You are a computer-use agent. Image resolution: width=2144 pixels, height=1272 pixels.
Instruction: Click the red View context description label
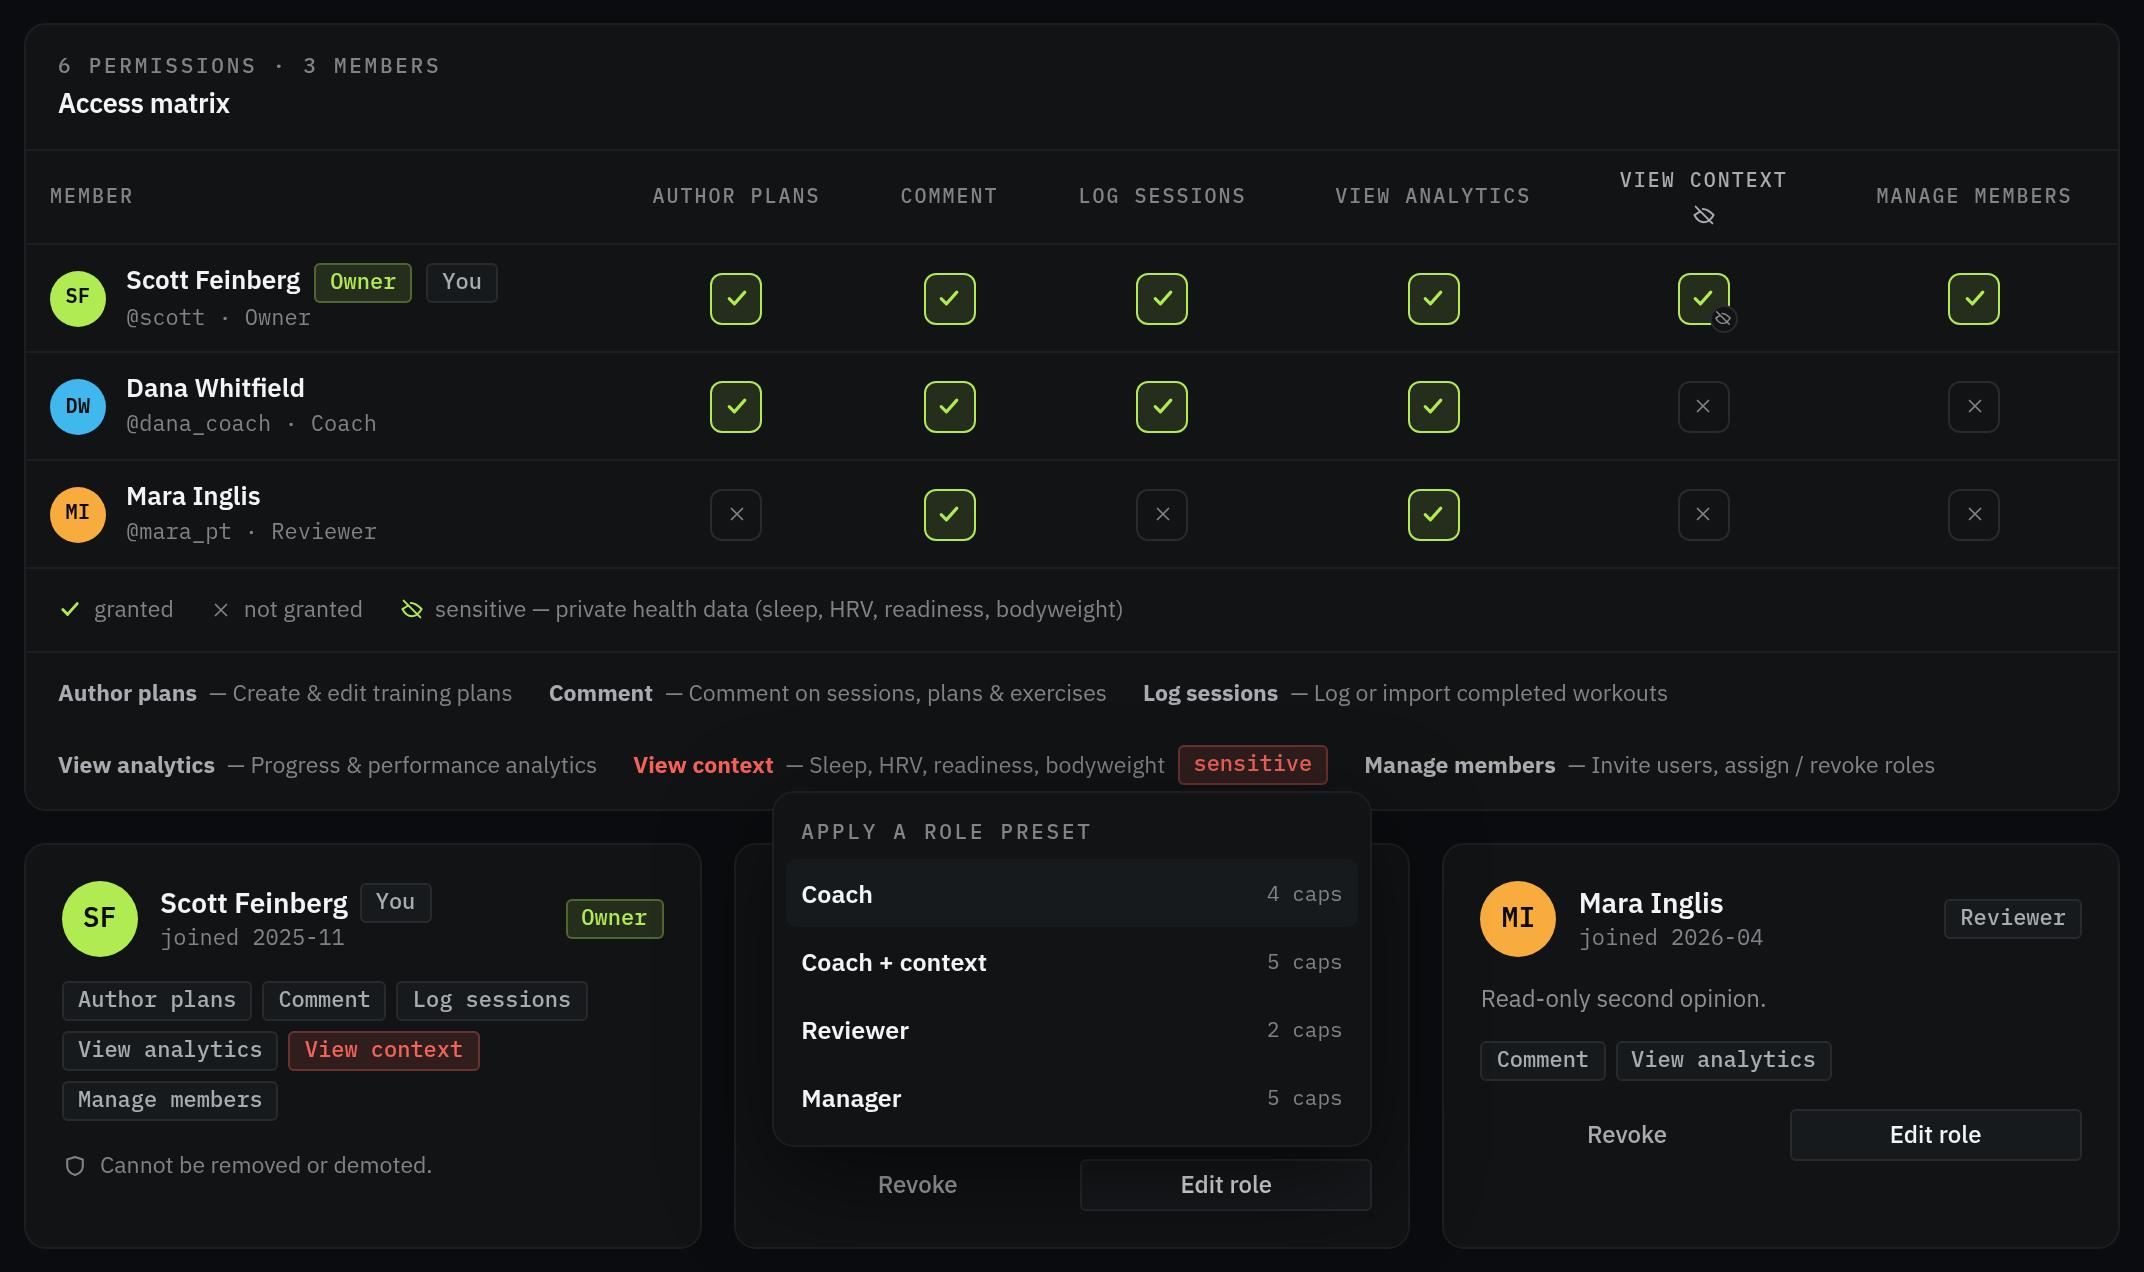703,765
